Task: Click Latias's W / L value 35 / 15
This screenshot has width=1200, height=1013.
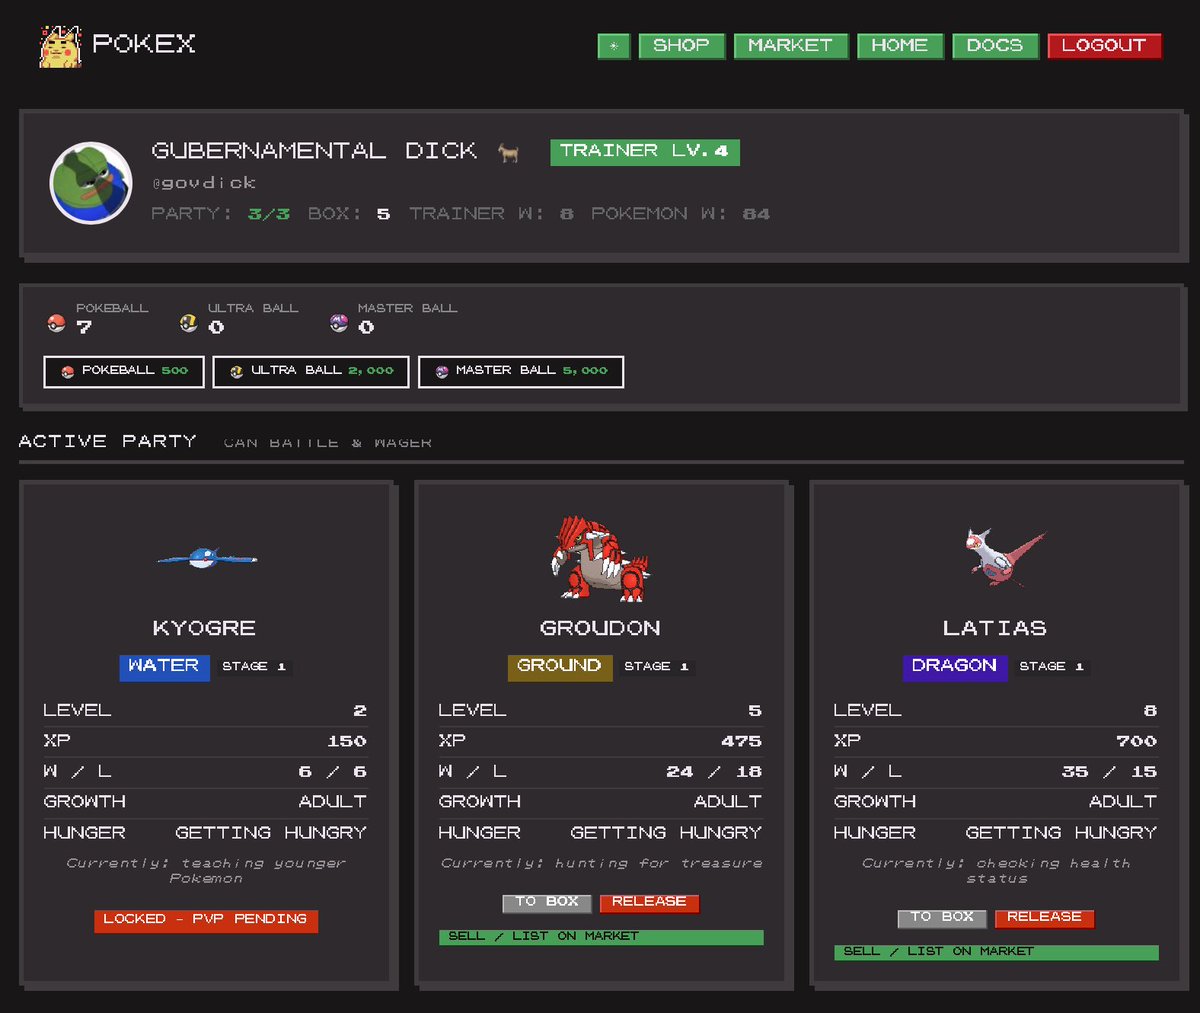Action: click(1109, 772)
